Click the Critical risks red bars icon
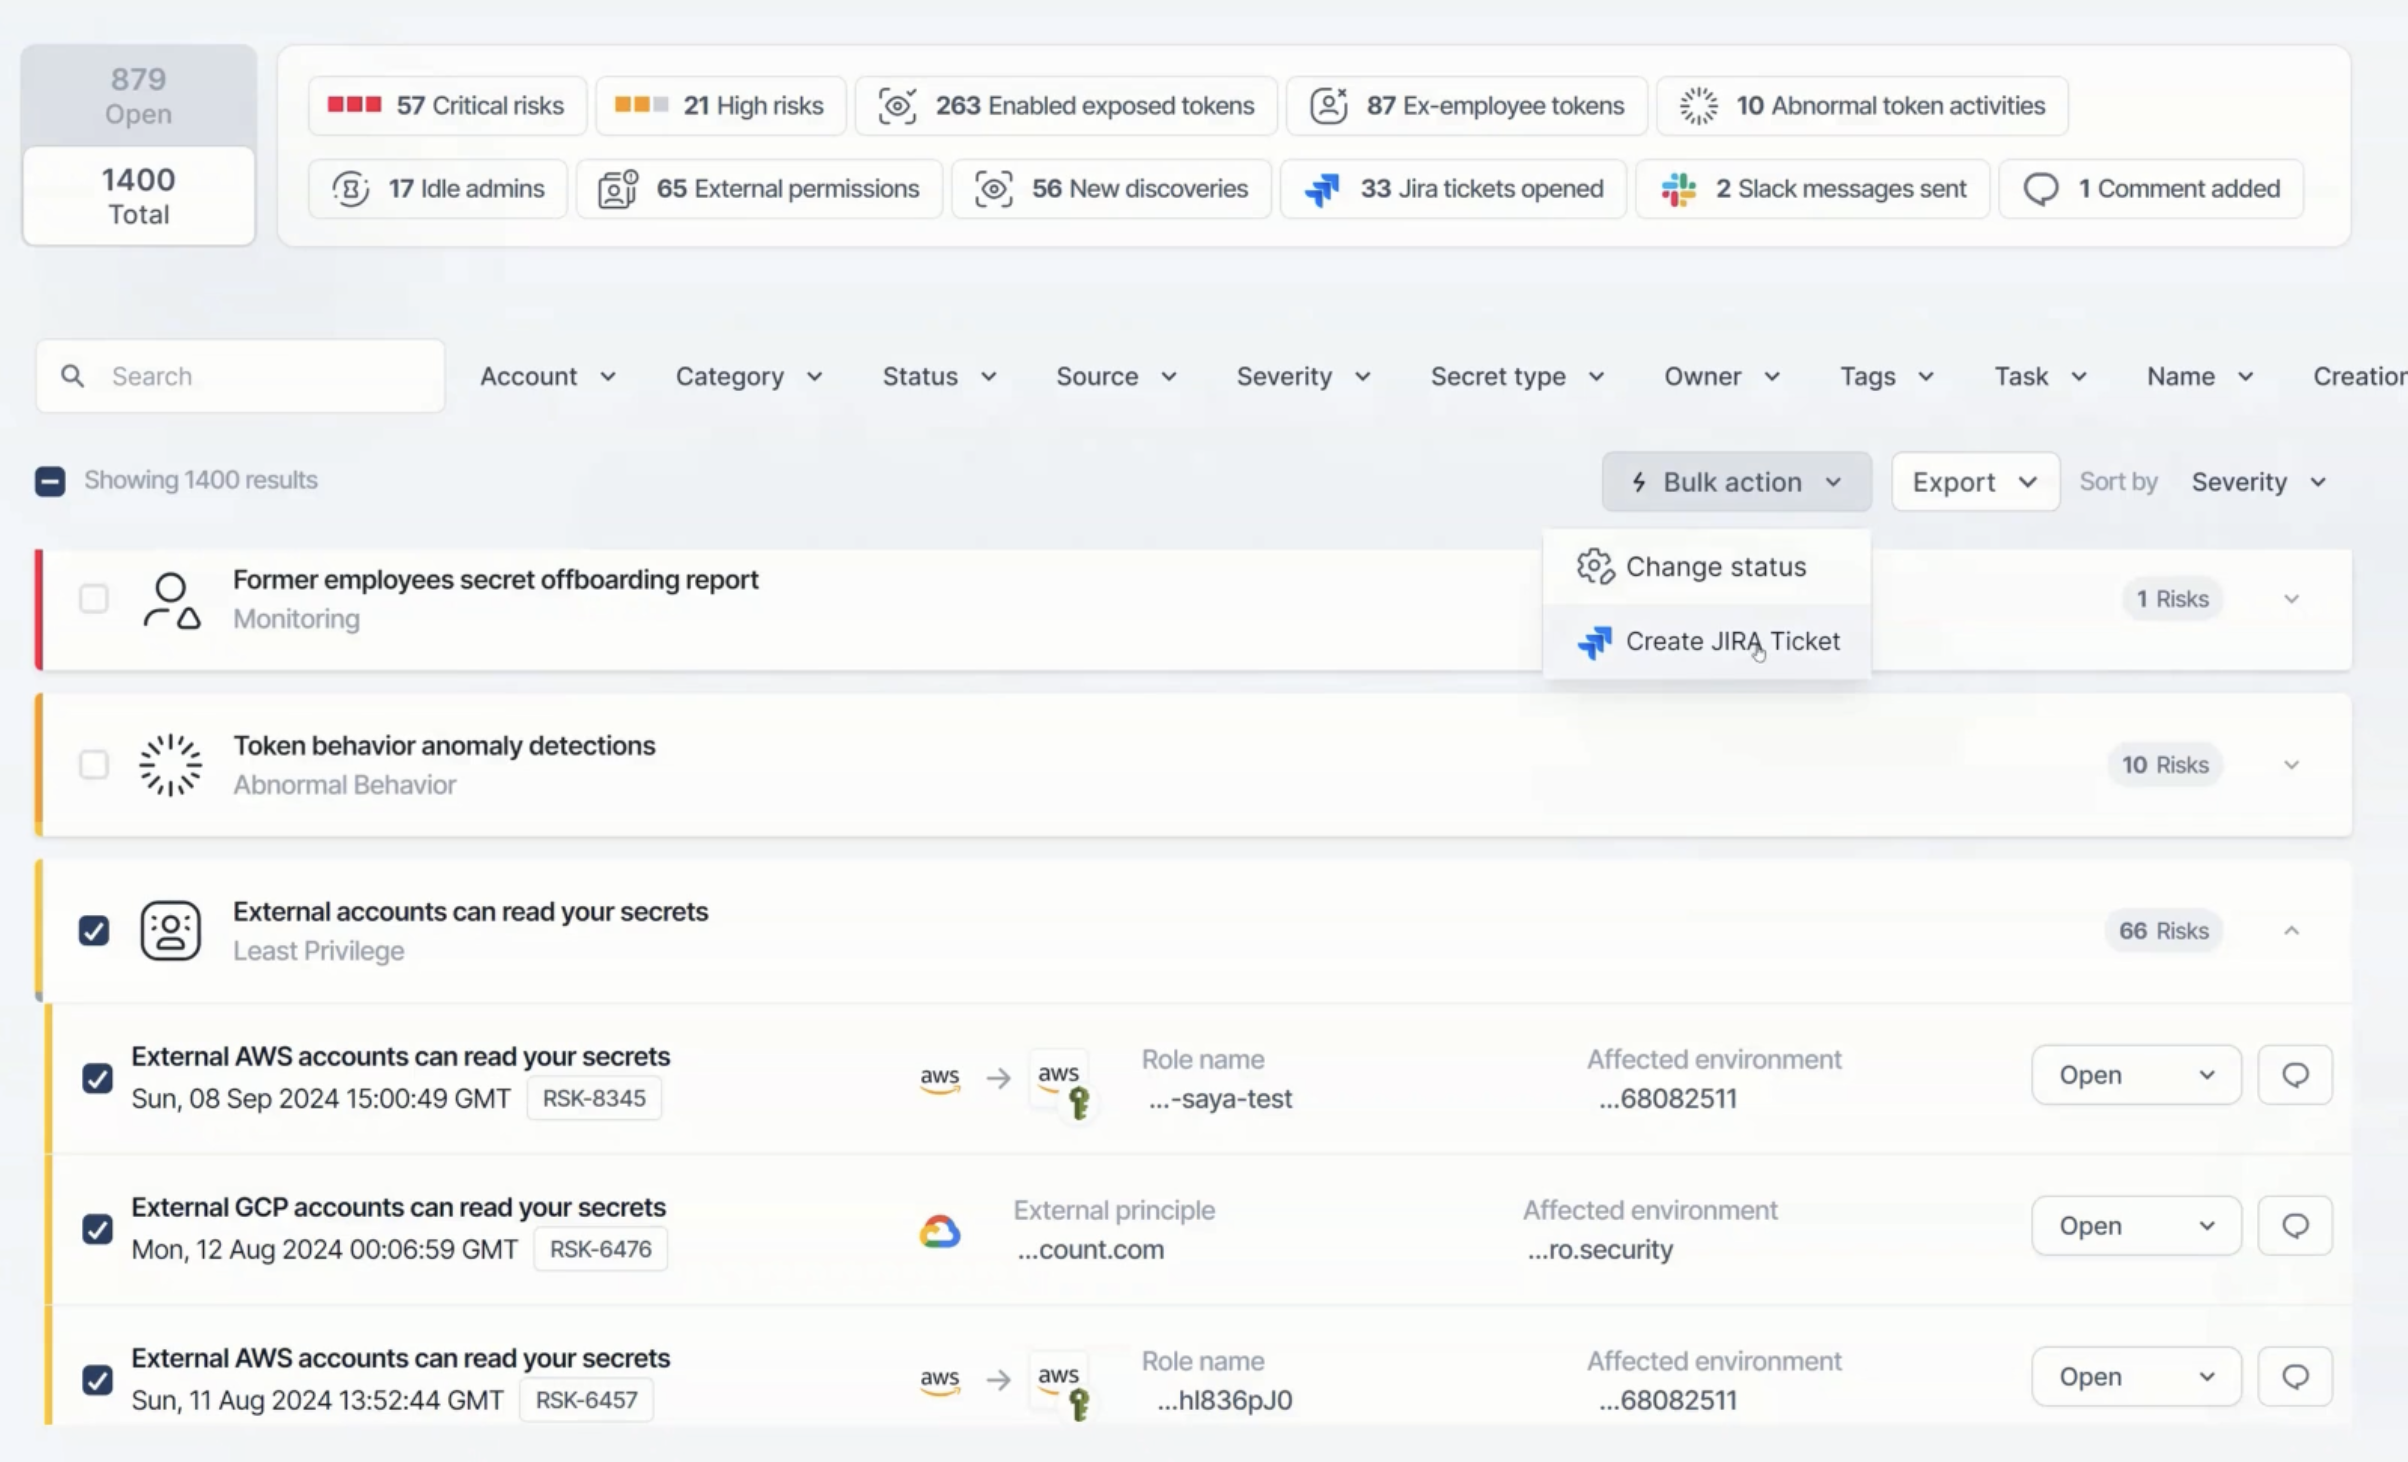Viewport: 2408px width, 1462px height. 354,105
